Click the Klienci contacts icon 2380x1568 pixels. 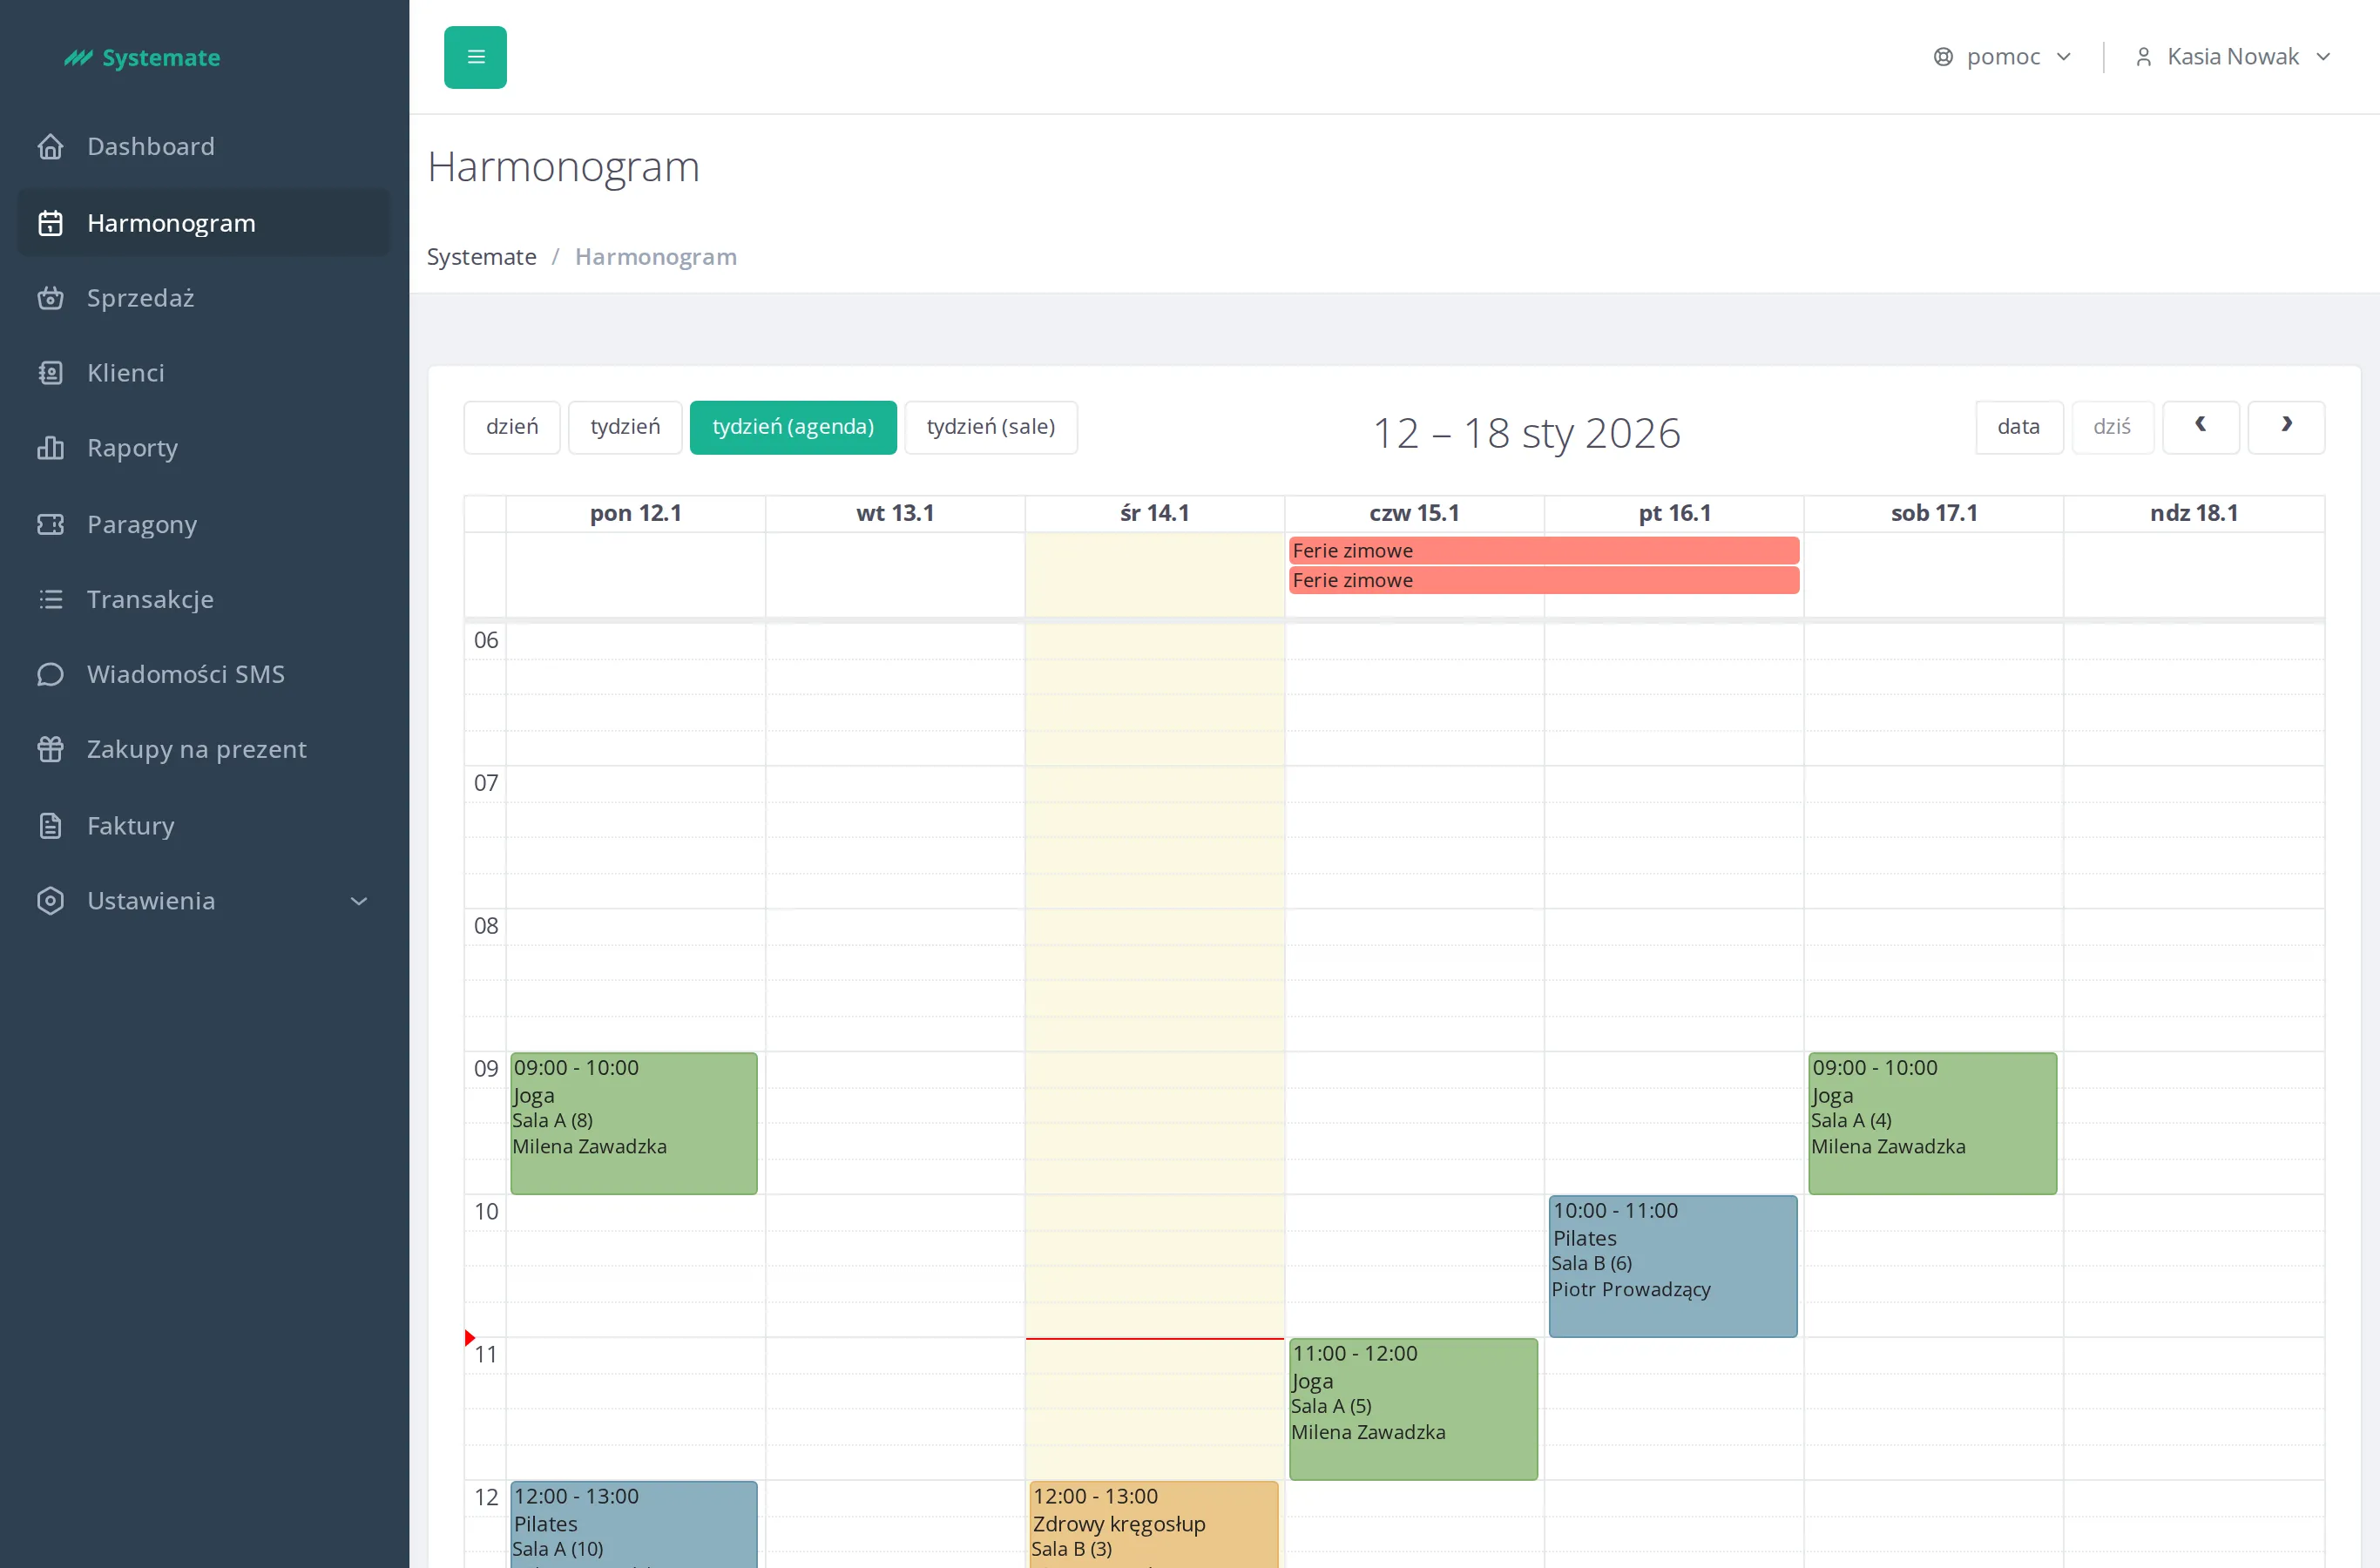[50, 373]
